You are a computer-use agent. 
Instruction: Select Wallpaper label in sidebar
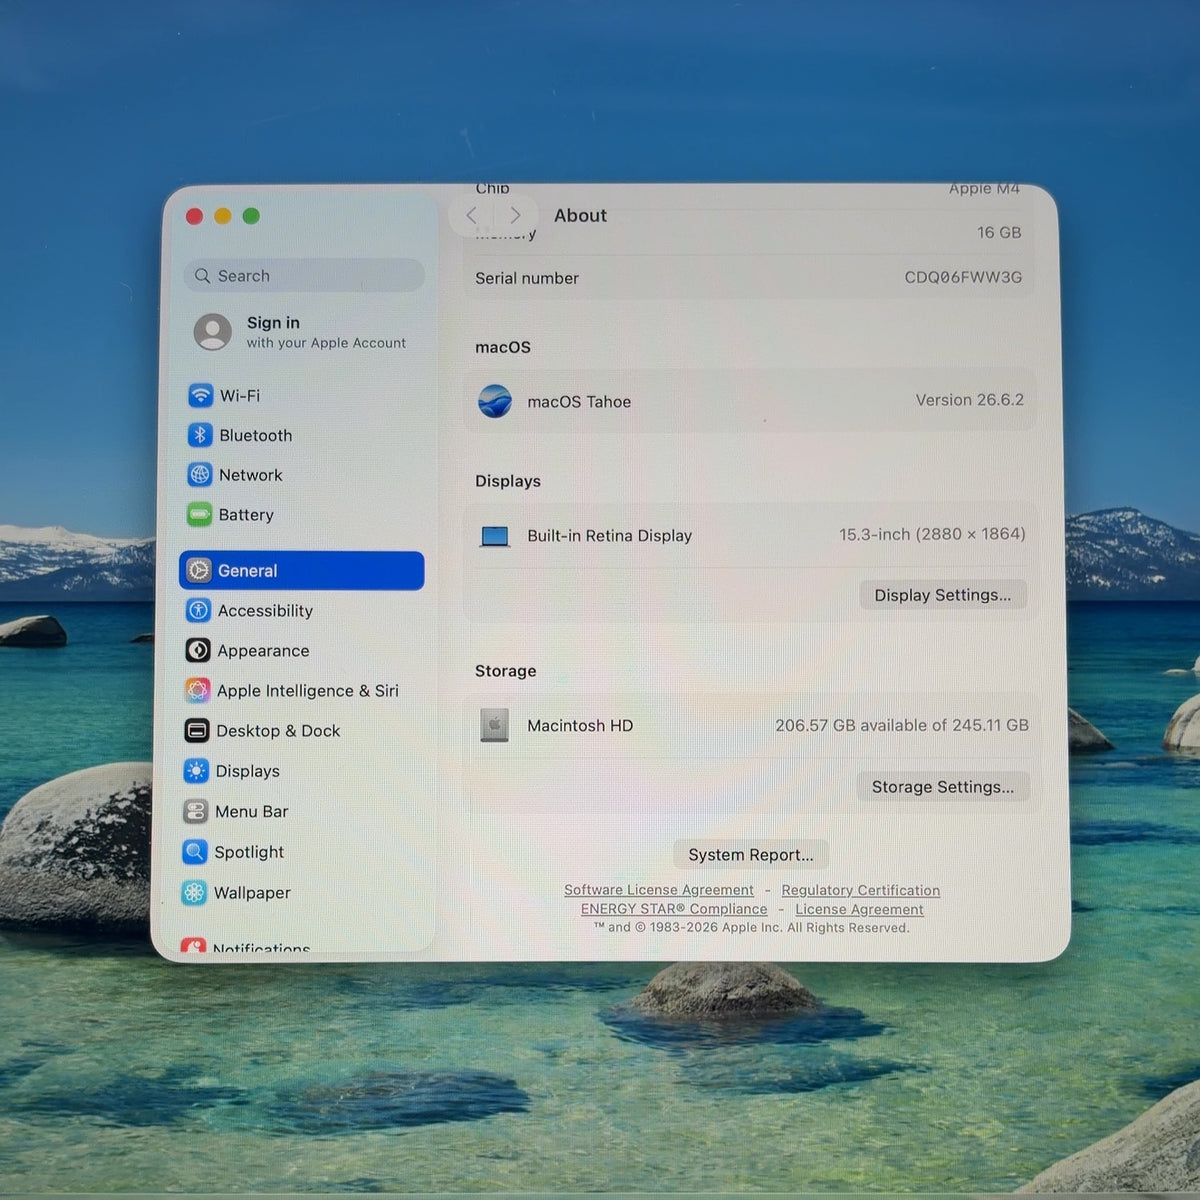(x=252, y=893)
